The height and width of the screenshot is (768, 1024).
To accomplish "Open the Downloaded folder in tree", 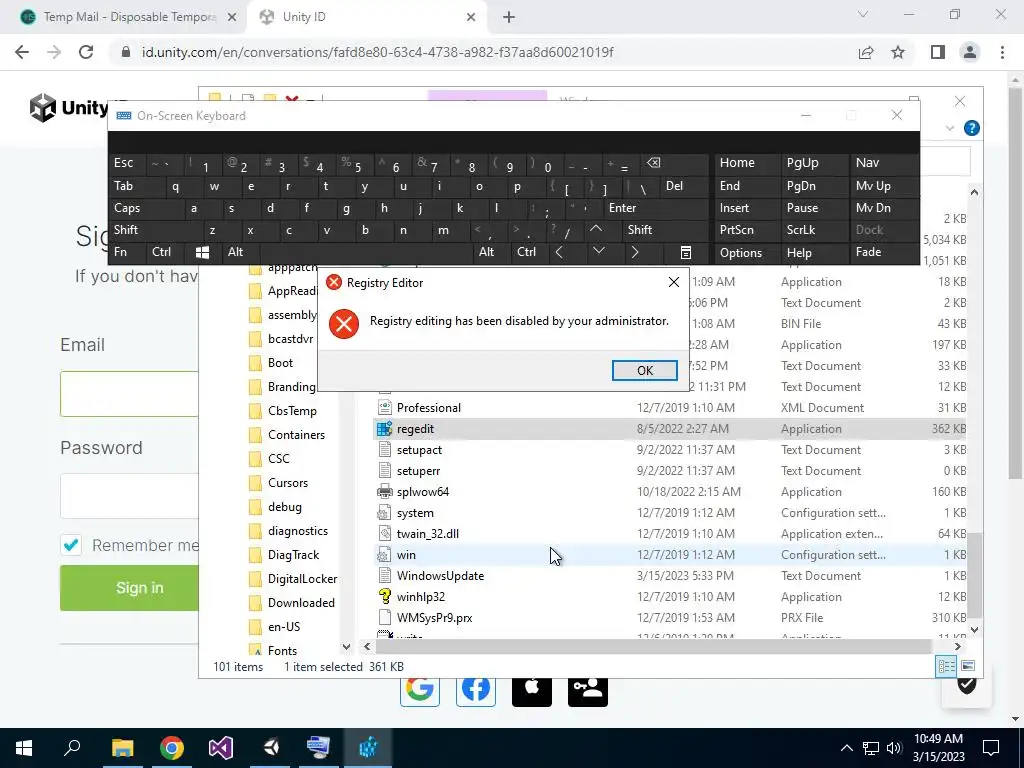I will click(x=300, y=603).
